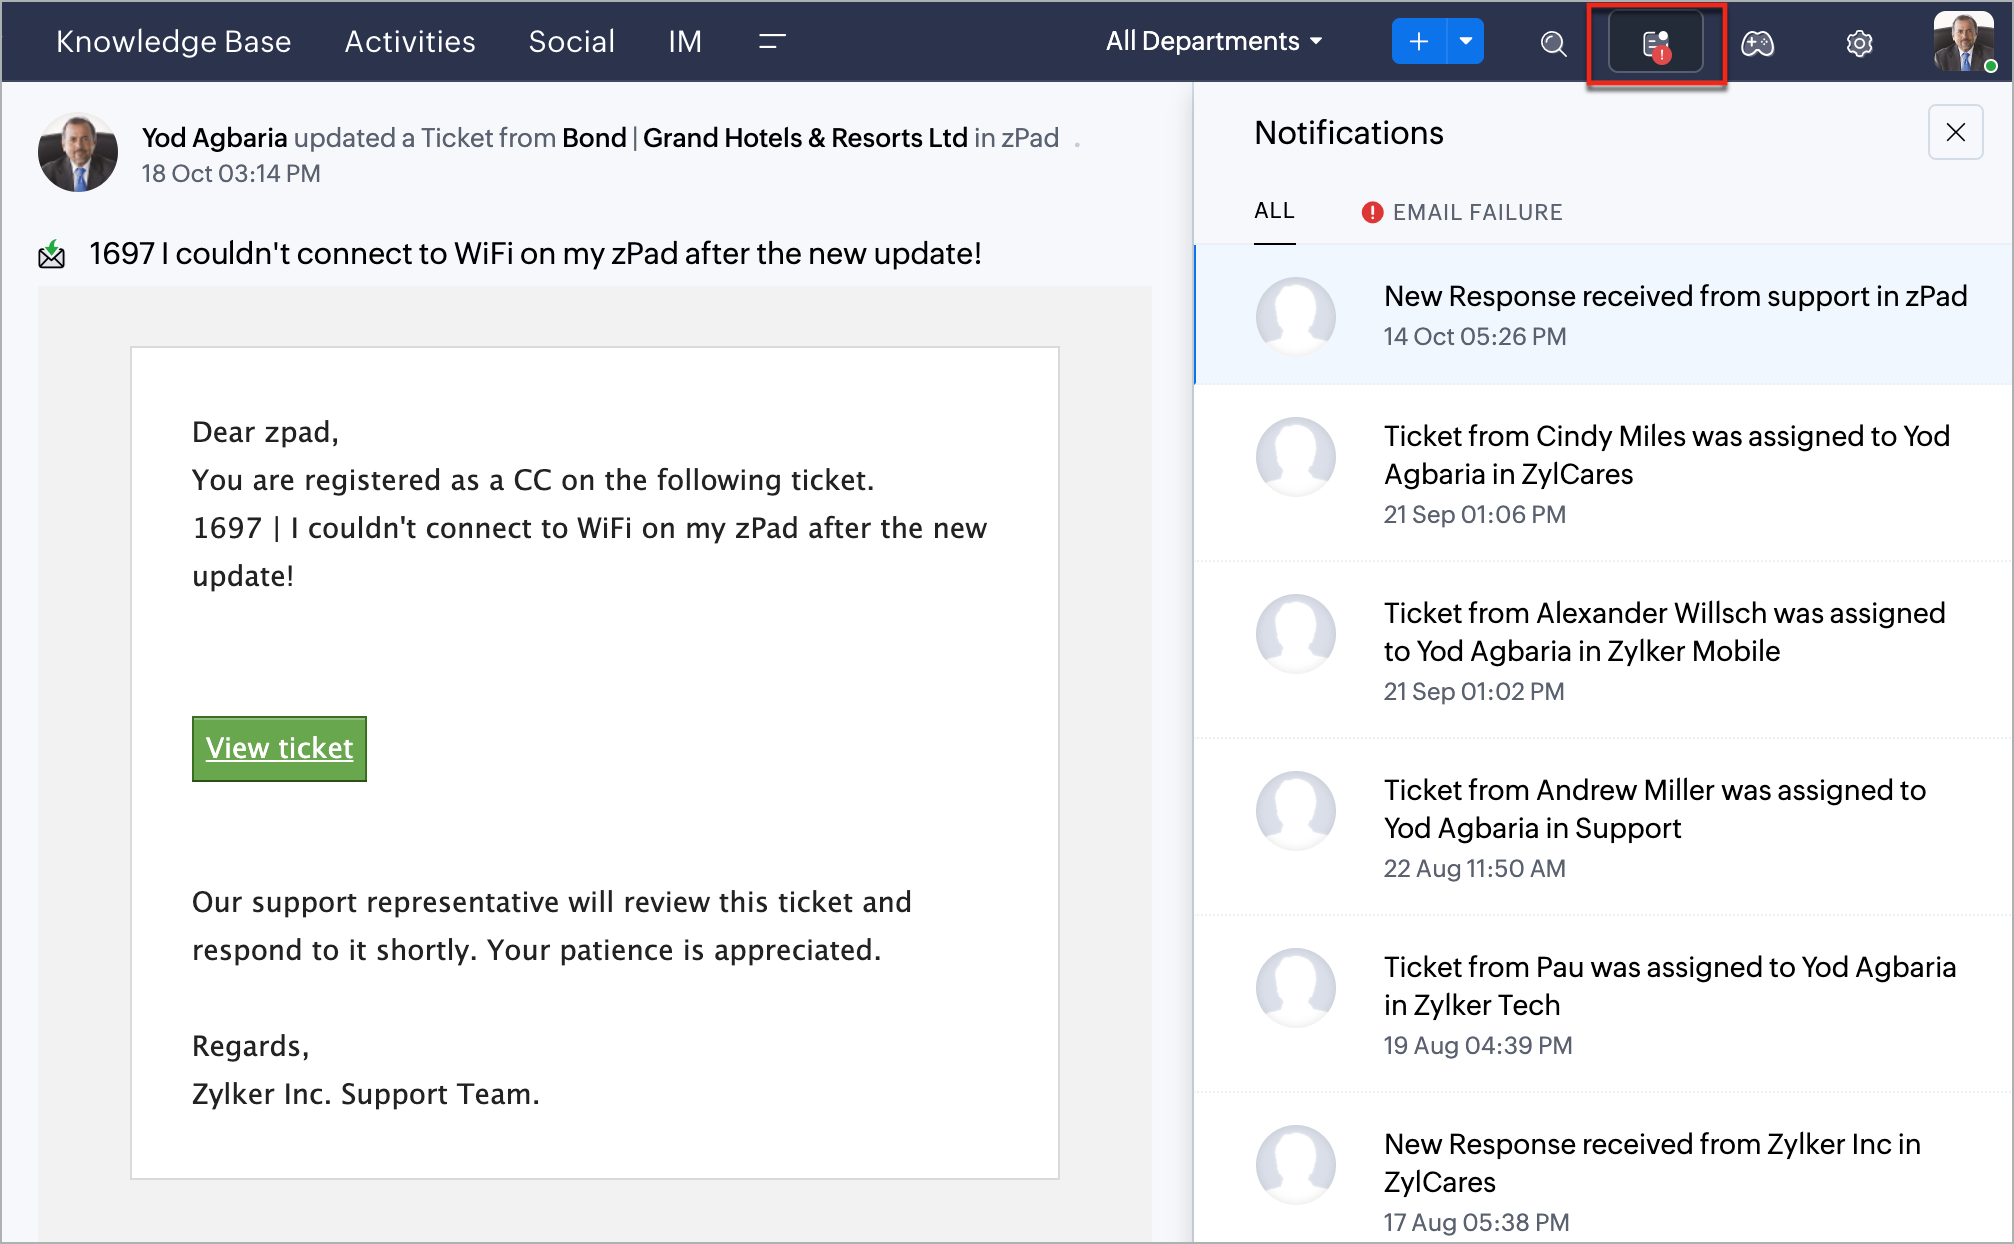
Task: Switch to the EMAIL FAILURE tab
Action: click(1476, 212)
